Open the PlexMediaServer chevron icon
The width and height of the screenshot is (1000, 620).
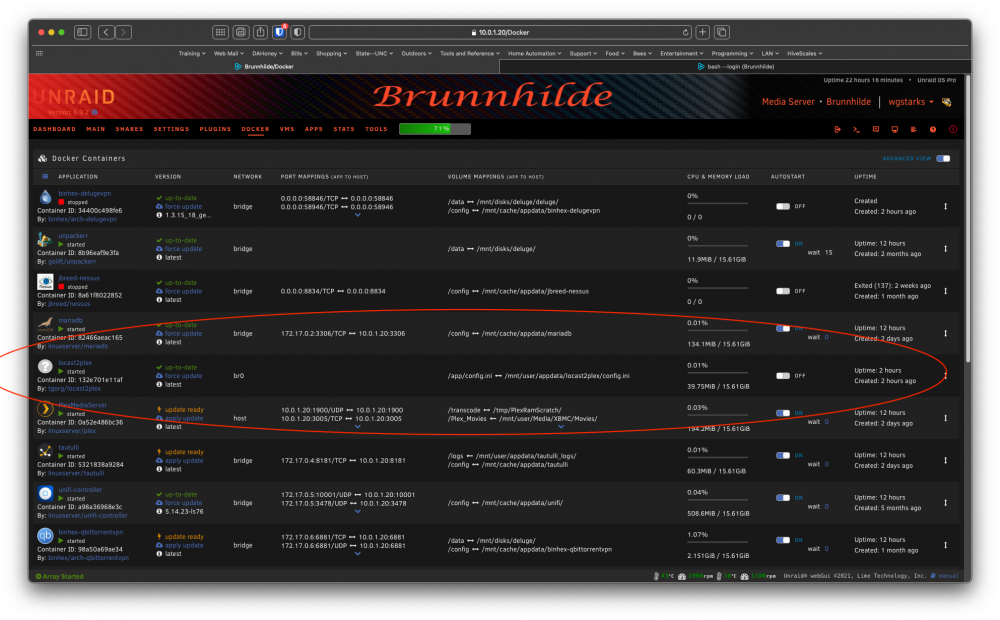pyautogui.click(x=45, y=408)
